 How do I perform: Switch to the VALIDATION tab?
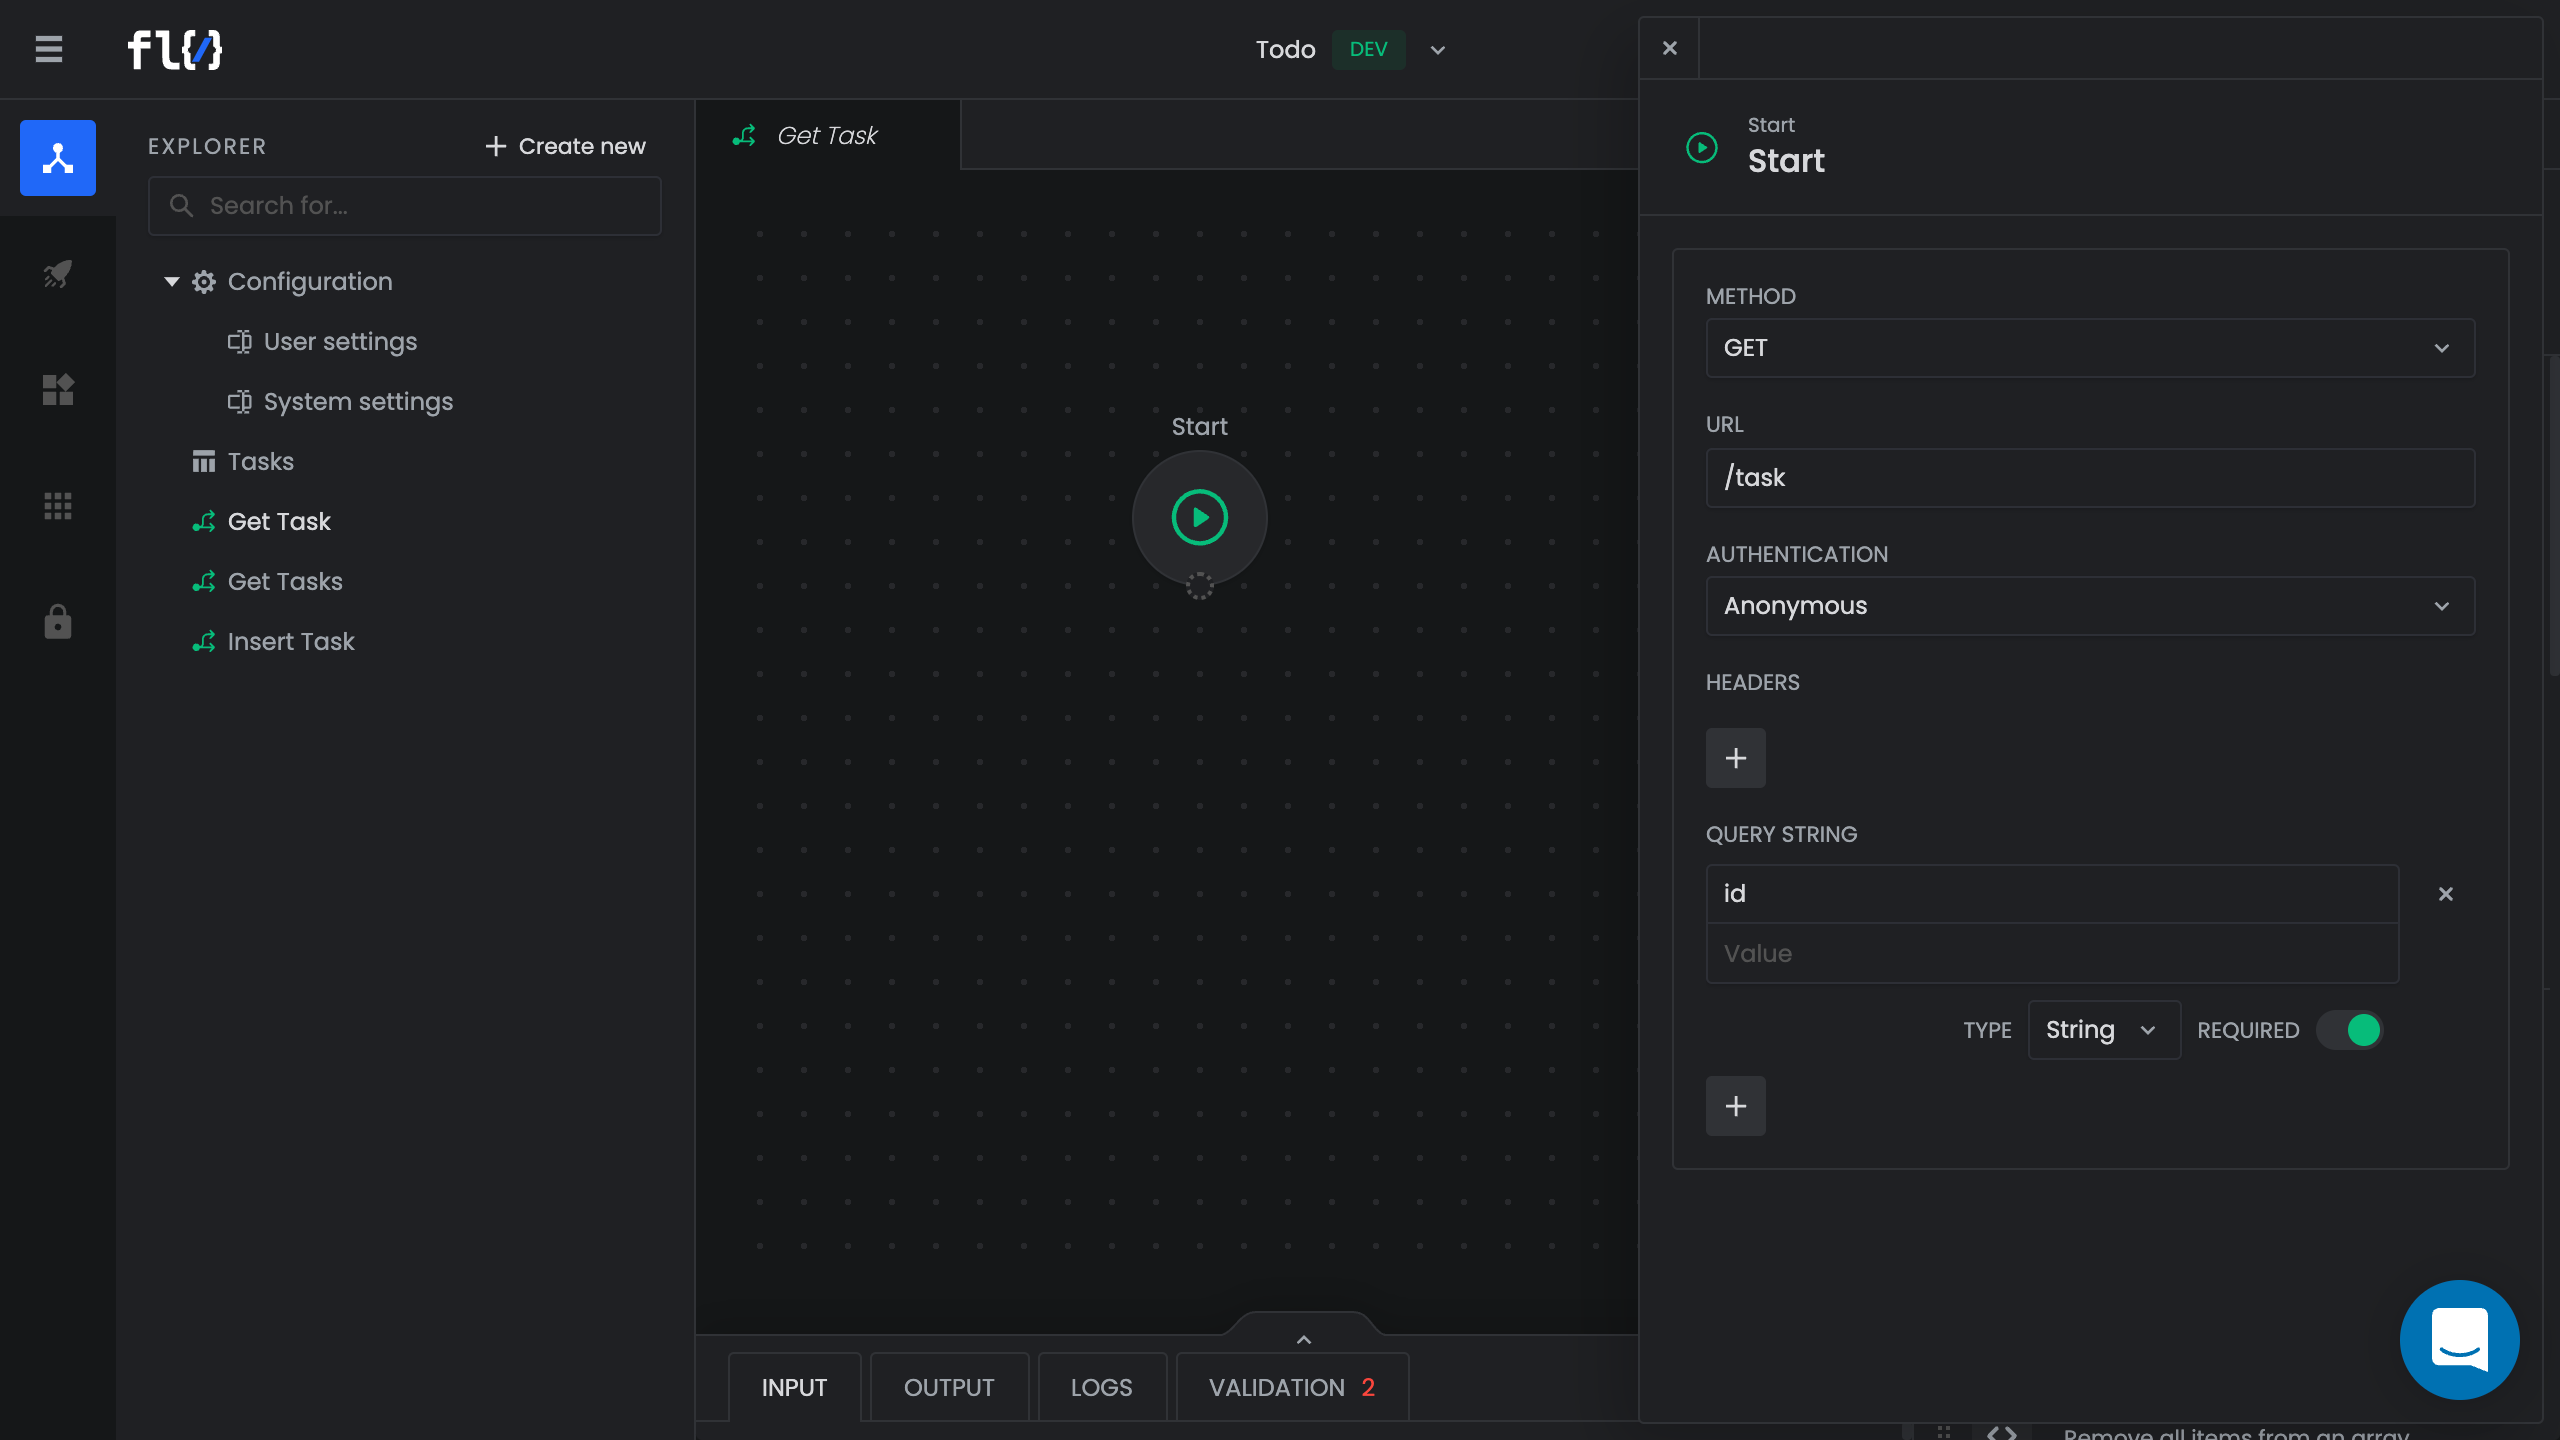(1292, 1387)
